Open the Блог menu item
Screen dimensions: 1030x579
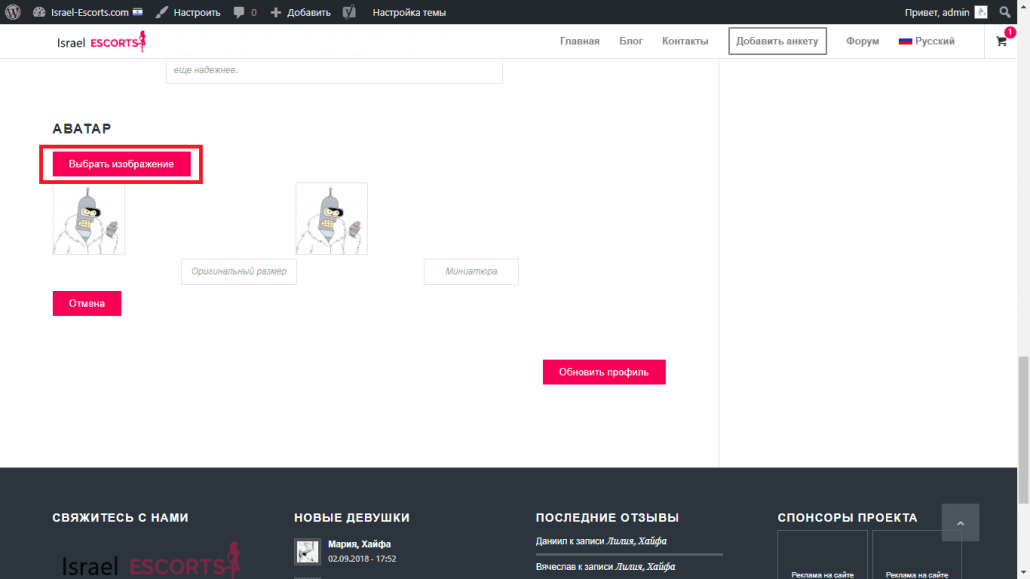coord(631,41)
